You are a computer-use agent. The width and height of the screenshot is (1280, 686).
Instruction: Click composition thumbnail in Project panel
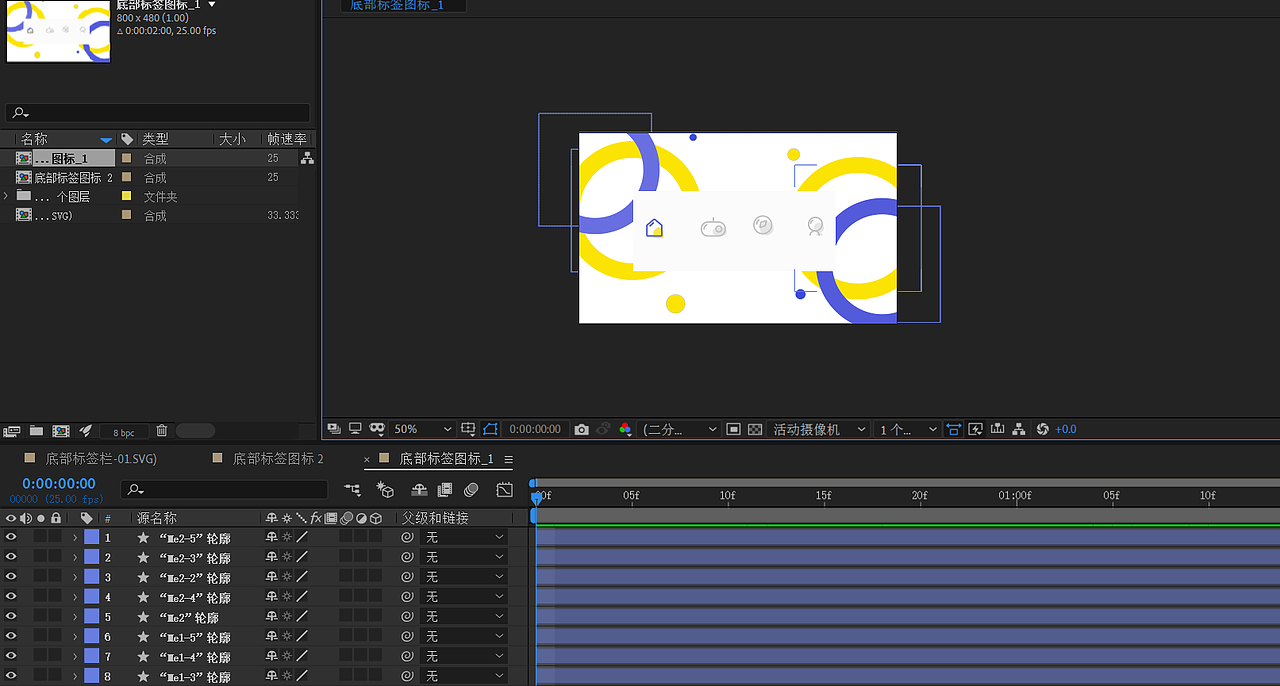(x=58, y=31)
